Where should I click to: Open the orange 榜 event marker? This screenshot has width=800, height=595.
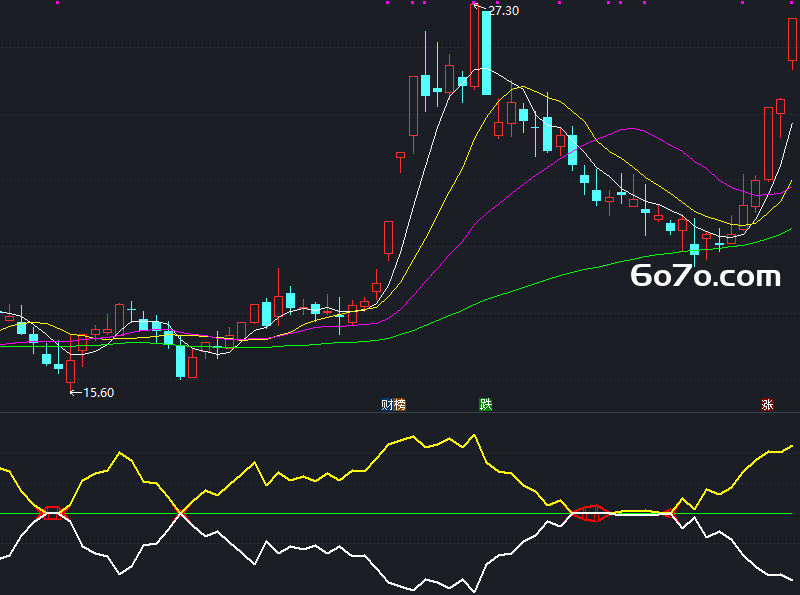coord(399,405)
